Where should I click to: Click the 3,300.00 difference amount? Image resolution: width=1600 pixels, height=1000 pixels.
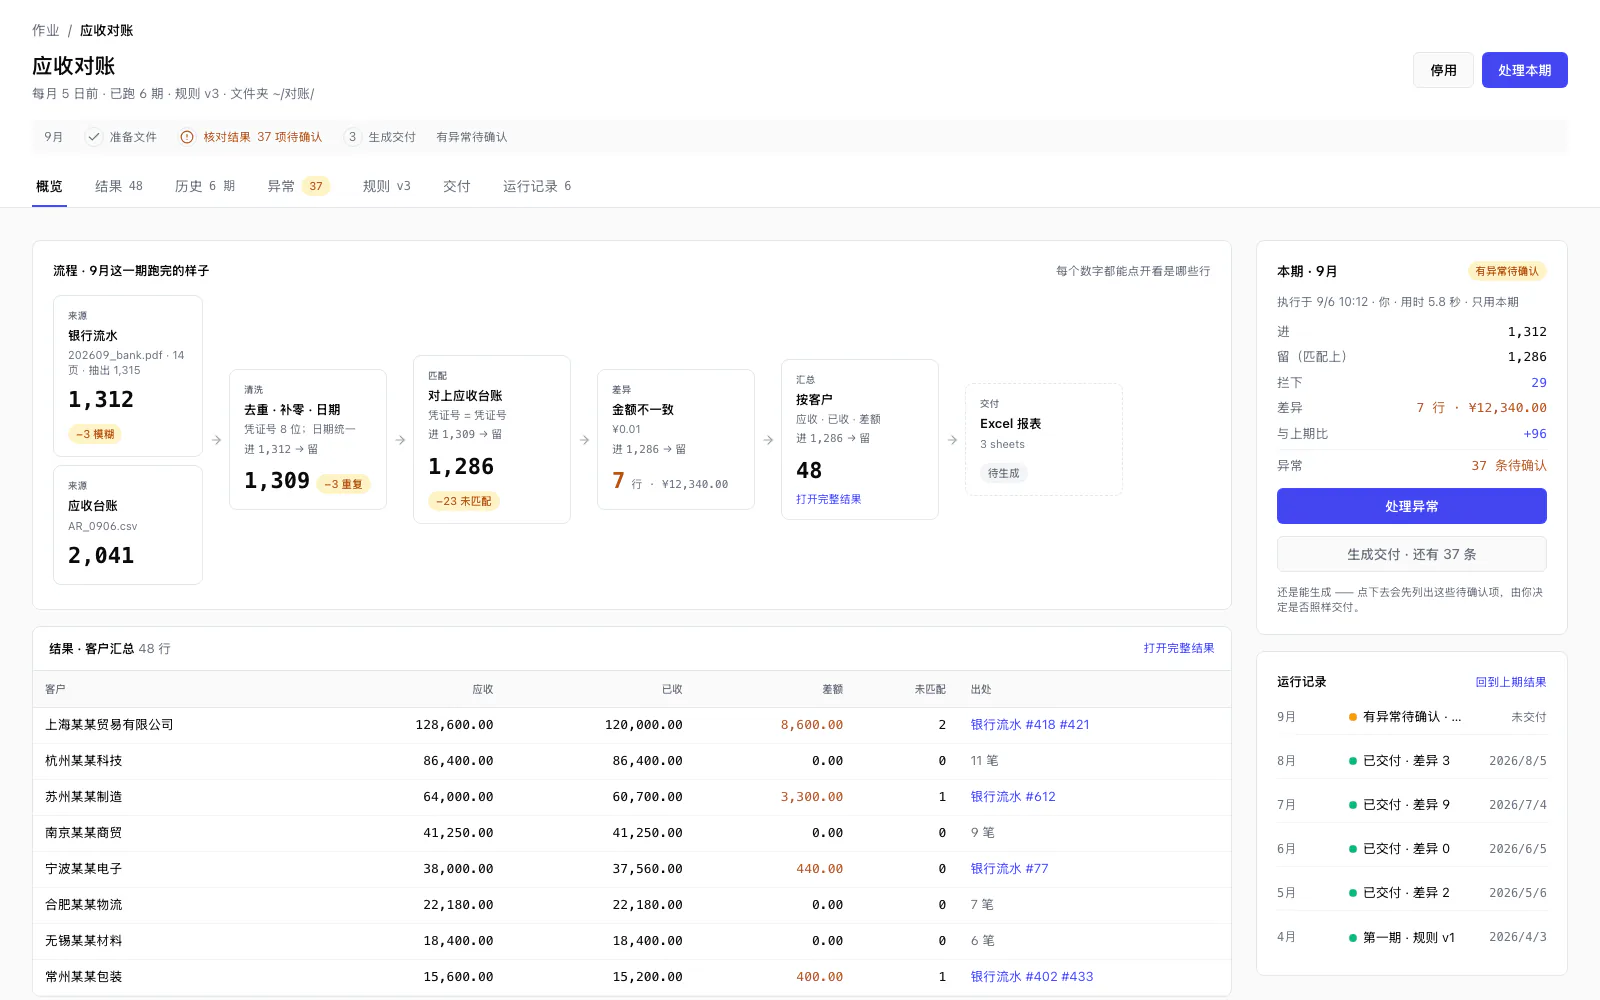click(x=812, y=797)
